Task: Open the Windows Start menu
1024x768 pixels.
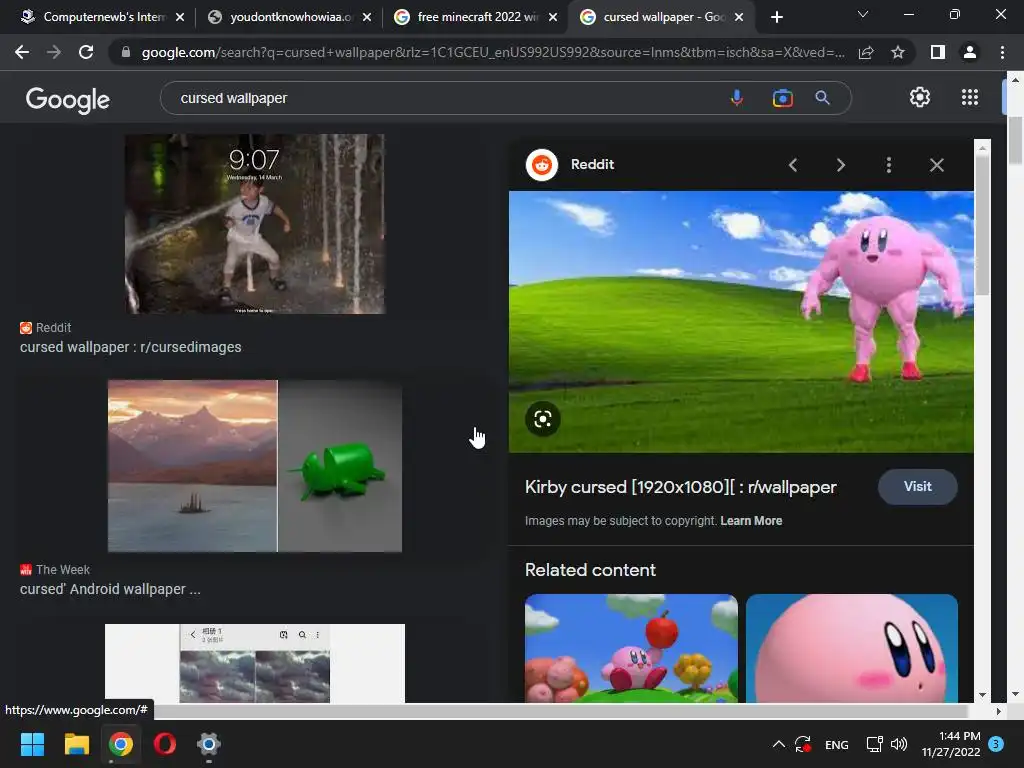Action: pos(32,744)
